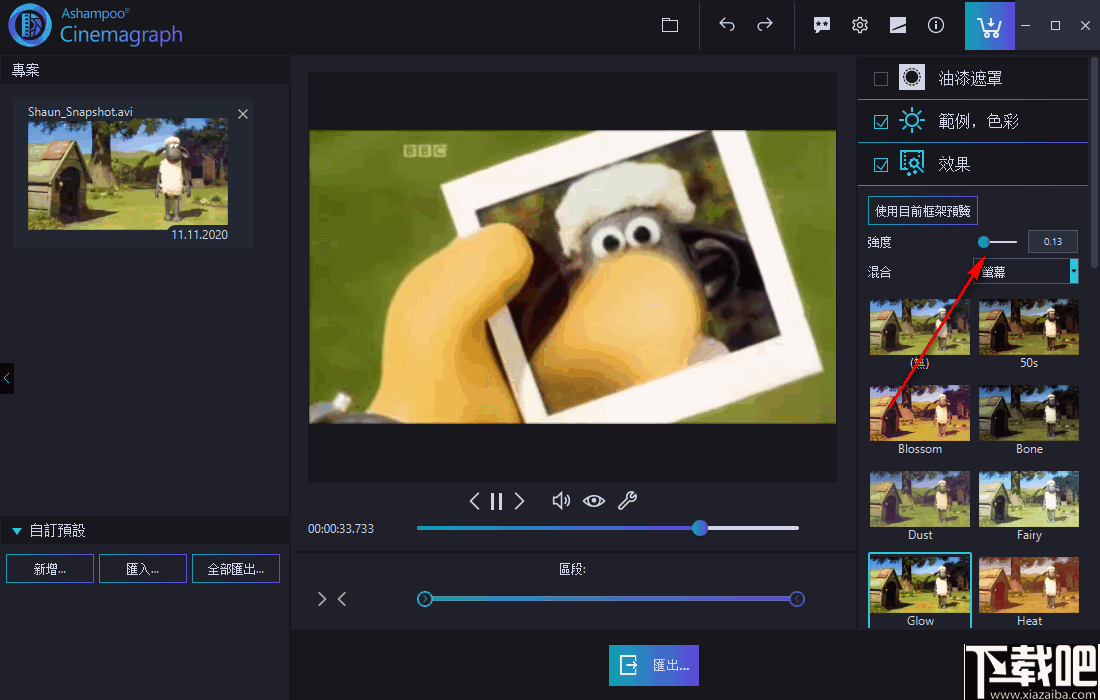This screenshot has height=700, width=1100.
Task: Uncheck the 範例, 色彩 checkbox
Action: (x=881, y=122)
